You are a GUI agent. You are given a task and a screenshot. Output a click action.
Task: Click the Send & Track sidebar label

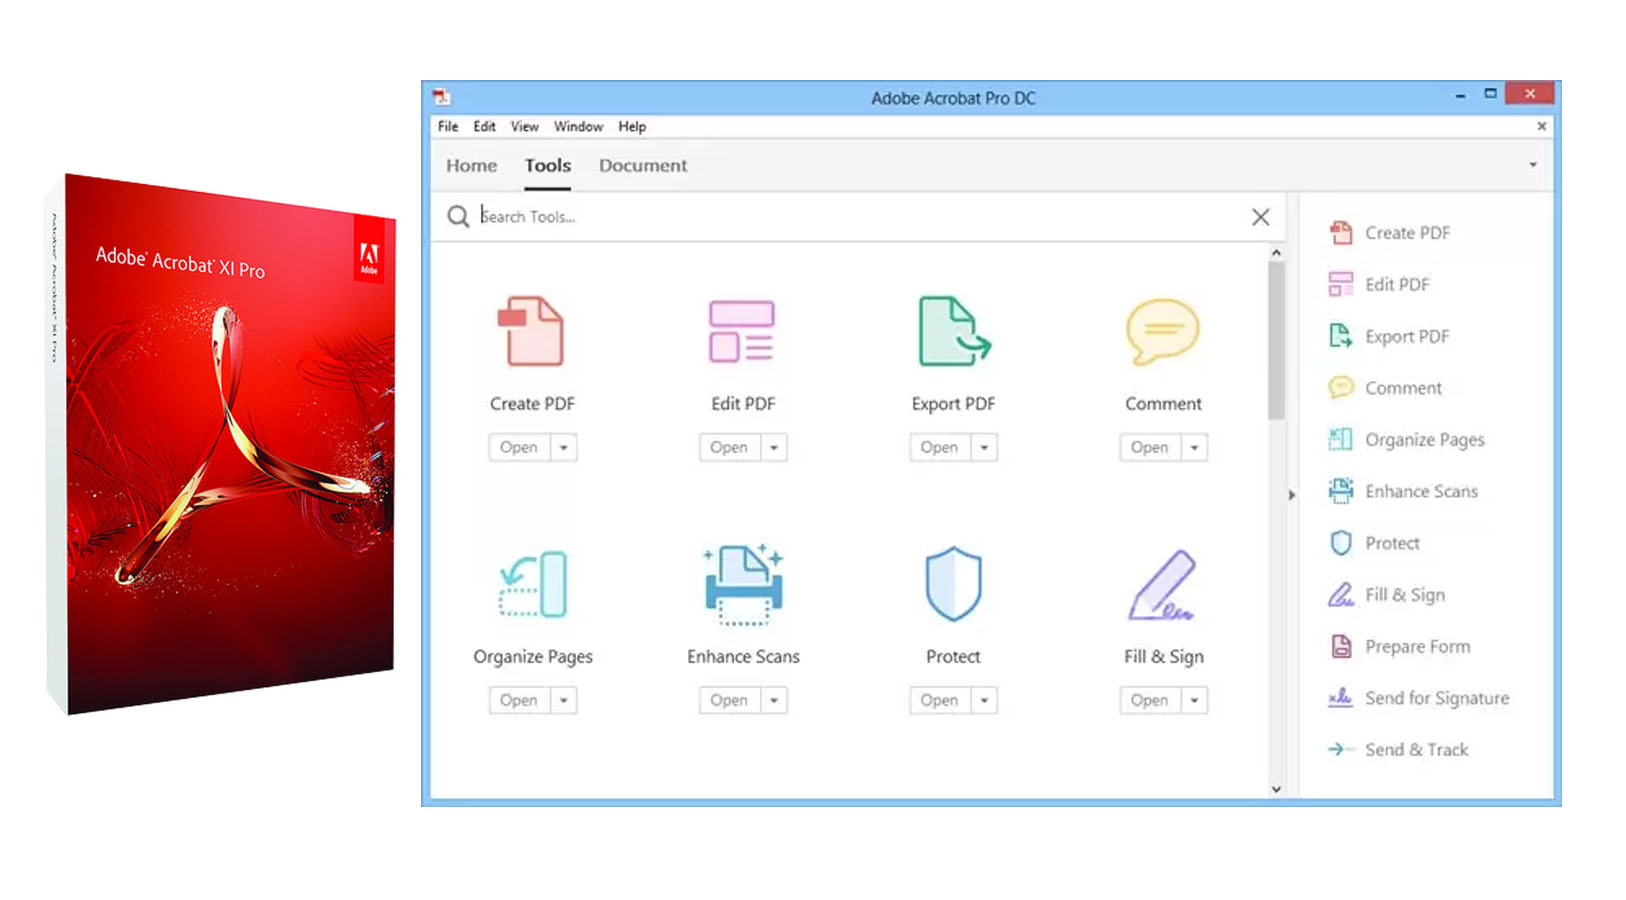point(1417,749)
